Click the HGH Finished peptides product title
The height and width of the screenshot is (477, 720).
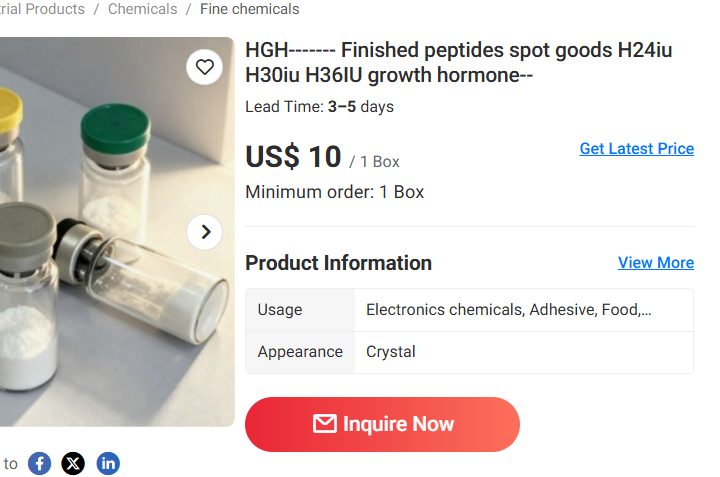[x=459, y=62]
